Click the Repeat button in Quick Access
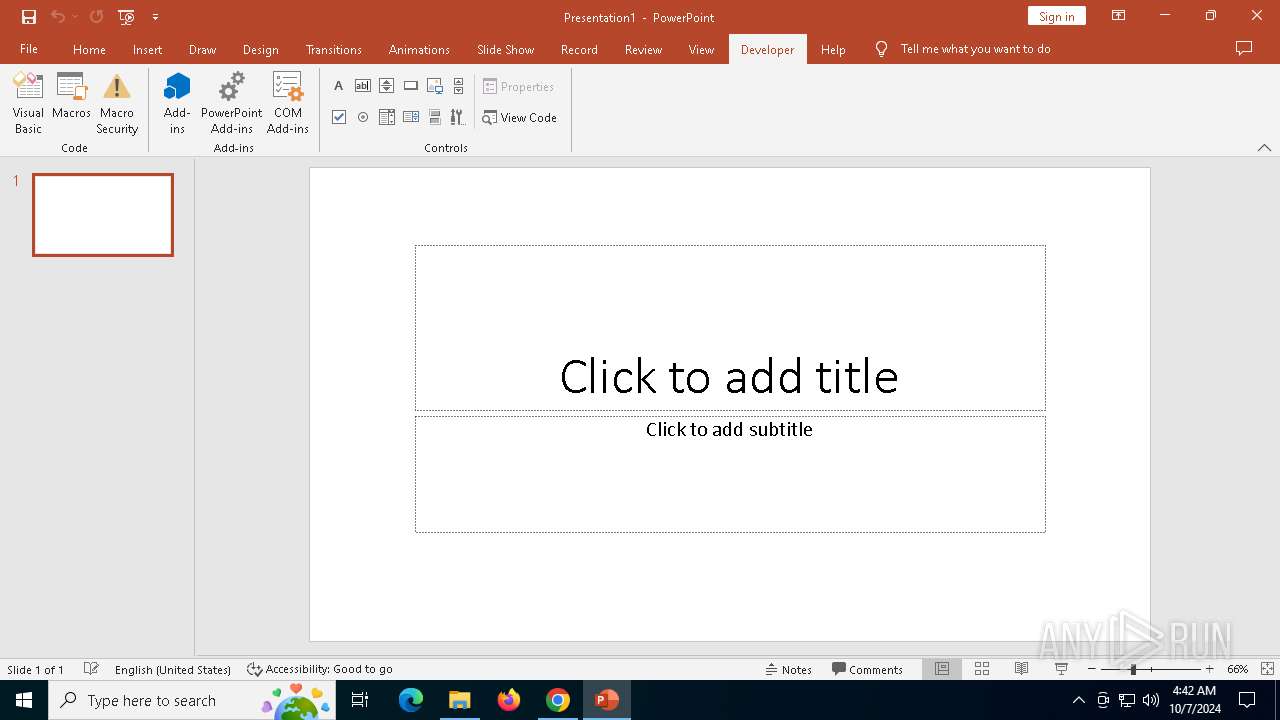Screen dimensions: 1280x720 (96, 17)
